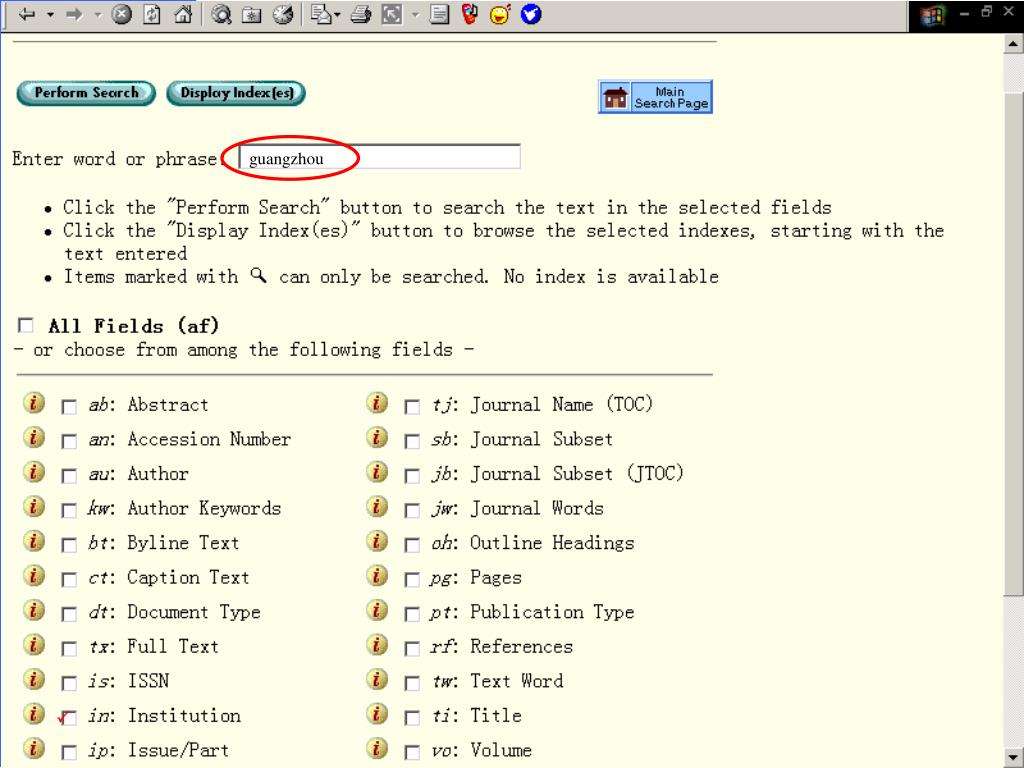The image size is (1024, 768).
Task: Click the red phone toolbar icon
Action: pos(470,14)
